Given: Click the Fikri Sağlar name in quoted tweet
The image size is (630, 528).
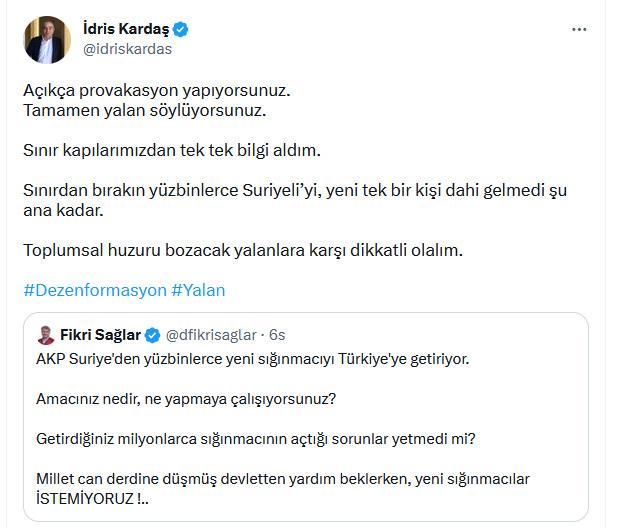Looking at the screenshot, I should 101,334.
